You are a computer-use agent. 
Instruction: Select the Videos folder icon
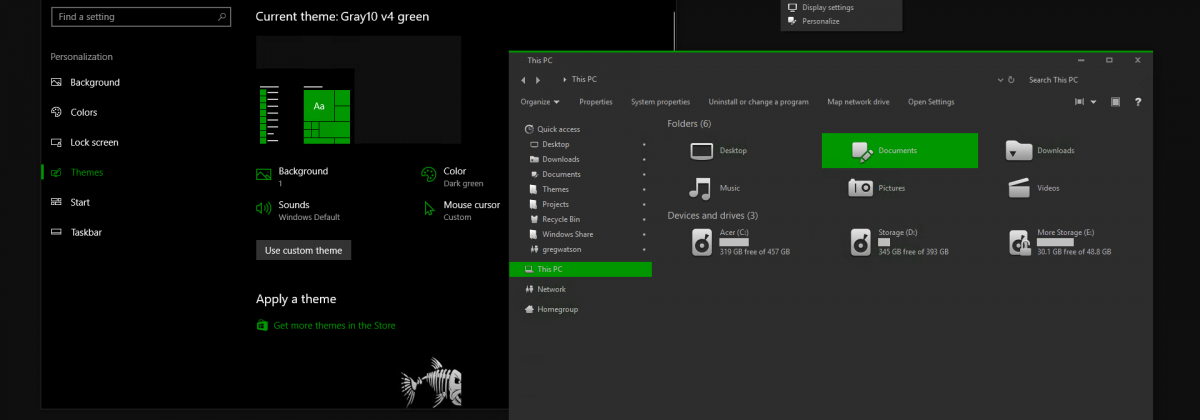coord(1019,187)
